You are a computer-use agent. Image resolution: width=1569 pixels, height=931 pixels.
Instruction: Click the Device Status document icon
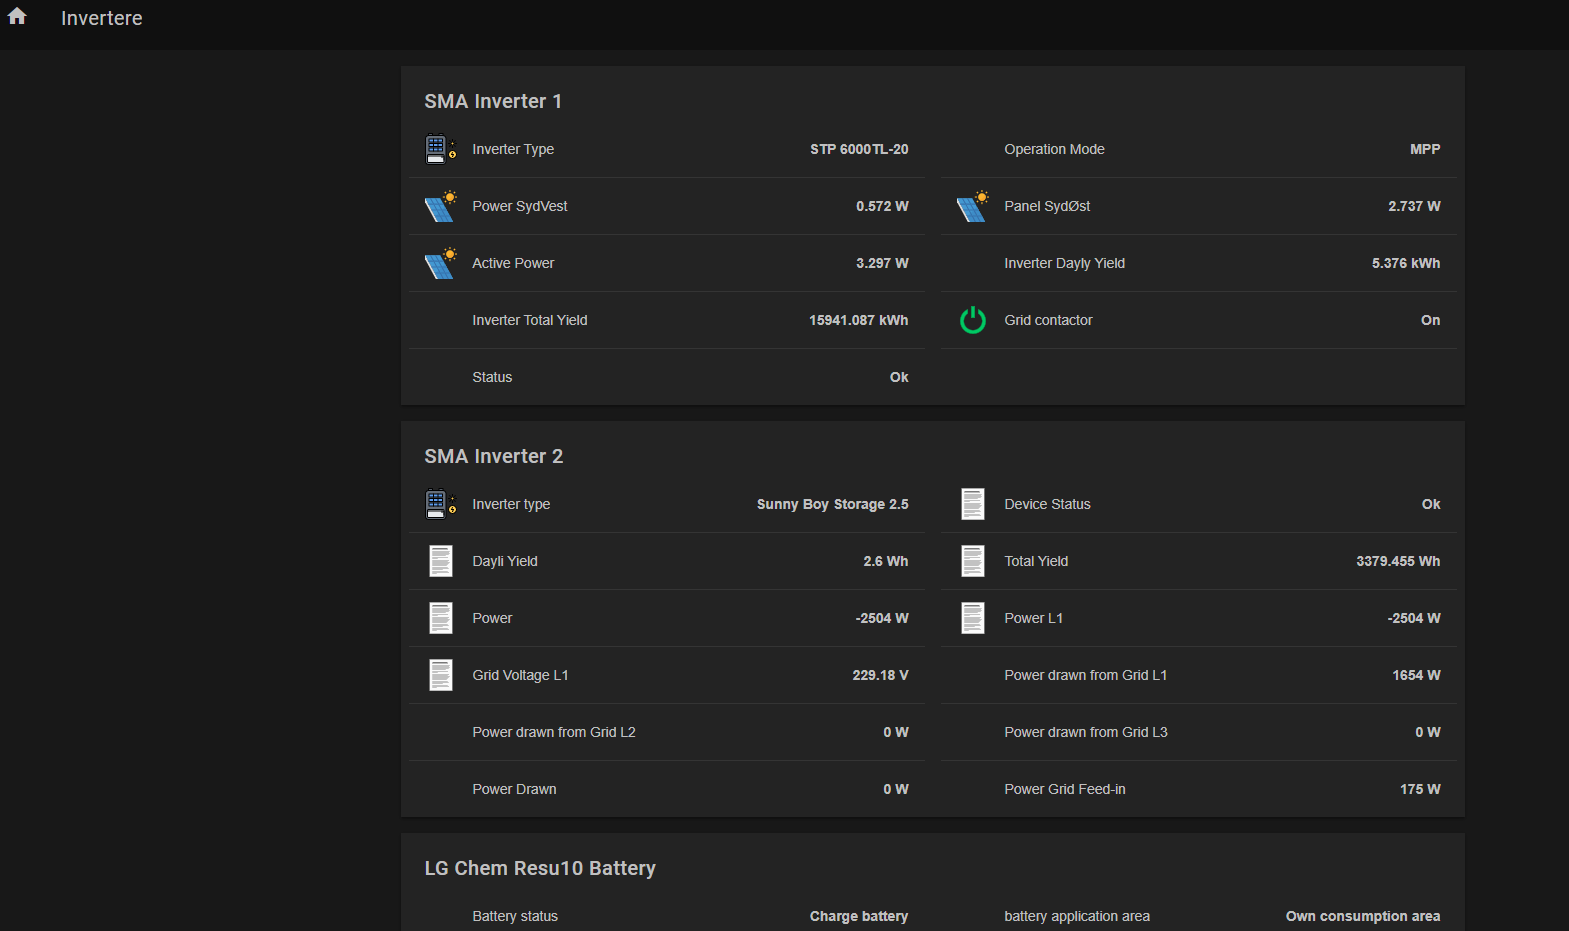click(x=972, y=504)
